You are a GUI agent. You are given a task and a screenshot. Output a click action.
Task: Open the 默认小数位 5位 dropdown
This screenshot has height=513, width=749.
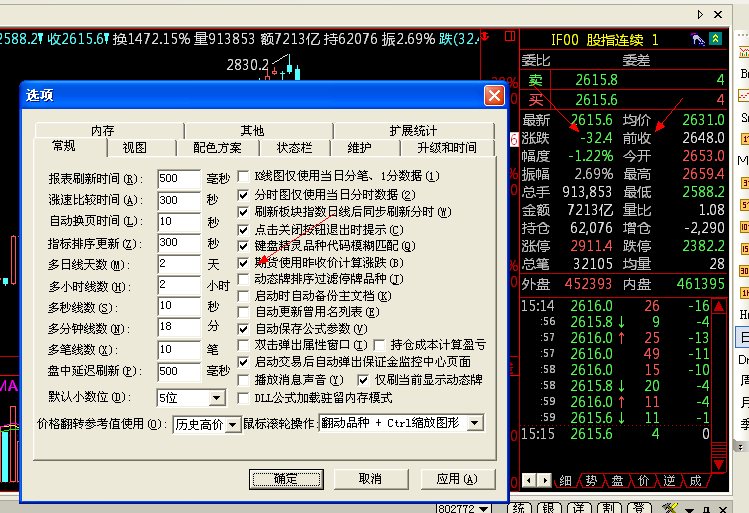tap(216, 397)
